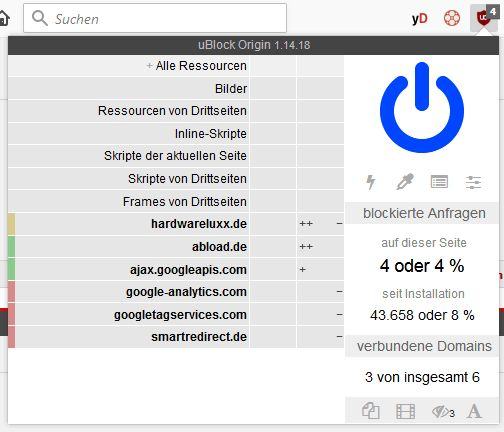Image resolution: width=504 pixels, height=432 pixels.
Task: Click the red circular extension icon
Action: 452,18
